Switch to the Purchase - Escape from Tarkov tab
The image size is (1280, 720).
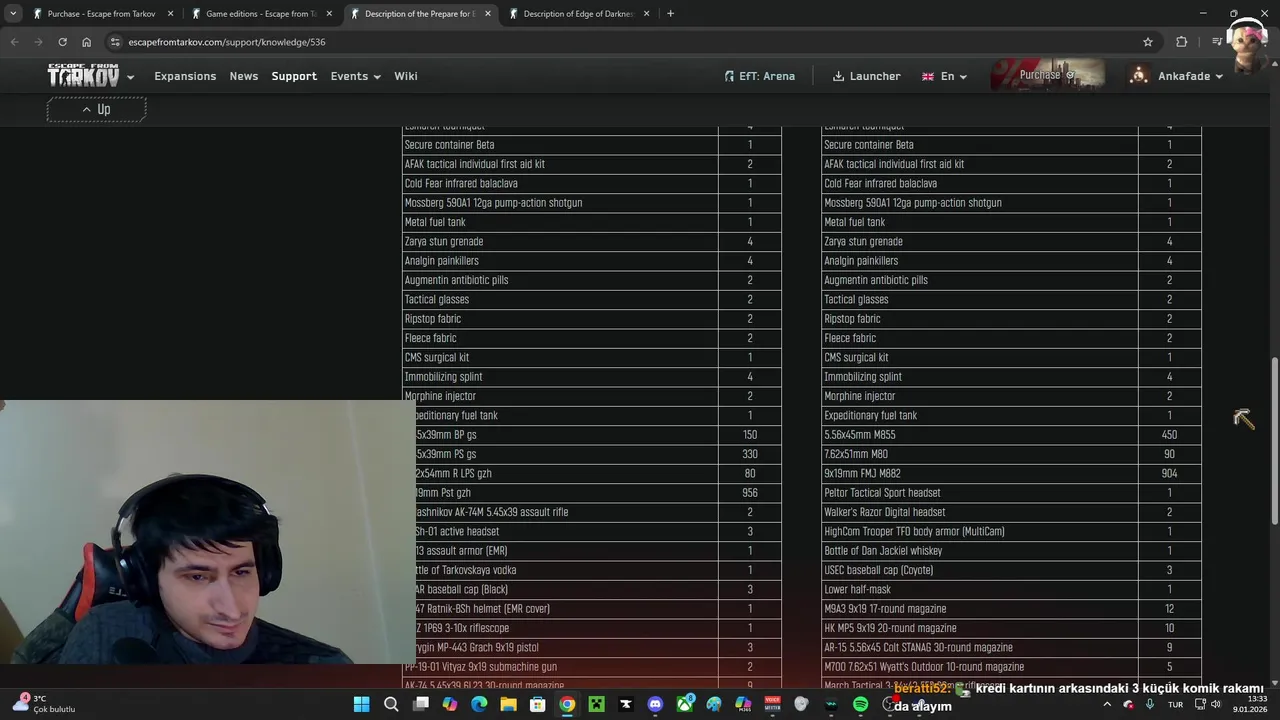pos(101,14)
